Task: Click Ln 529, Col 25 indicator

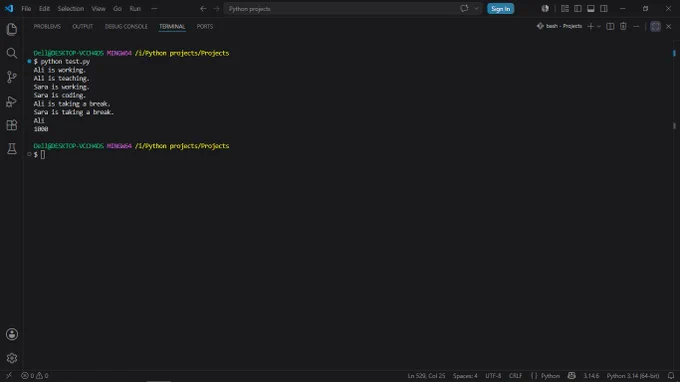Action: [426, 375]
